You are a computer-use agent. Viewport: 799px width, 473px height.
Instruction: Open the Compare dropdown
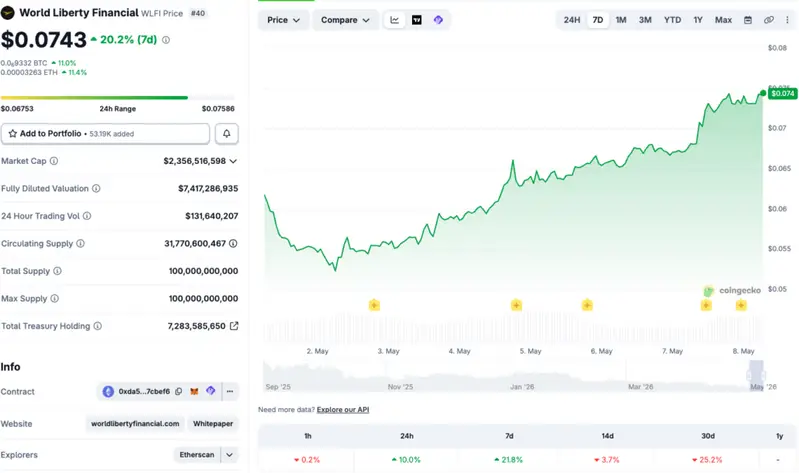click(x=345, y=20)
